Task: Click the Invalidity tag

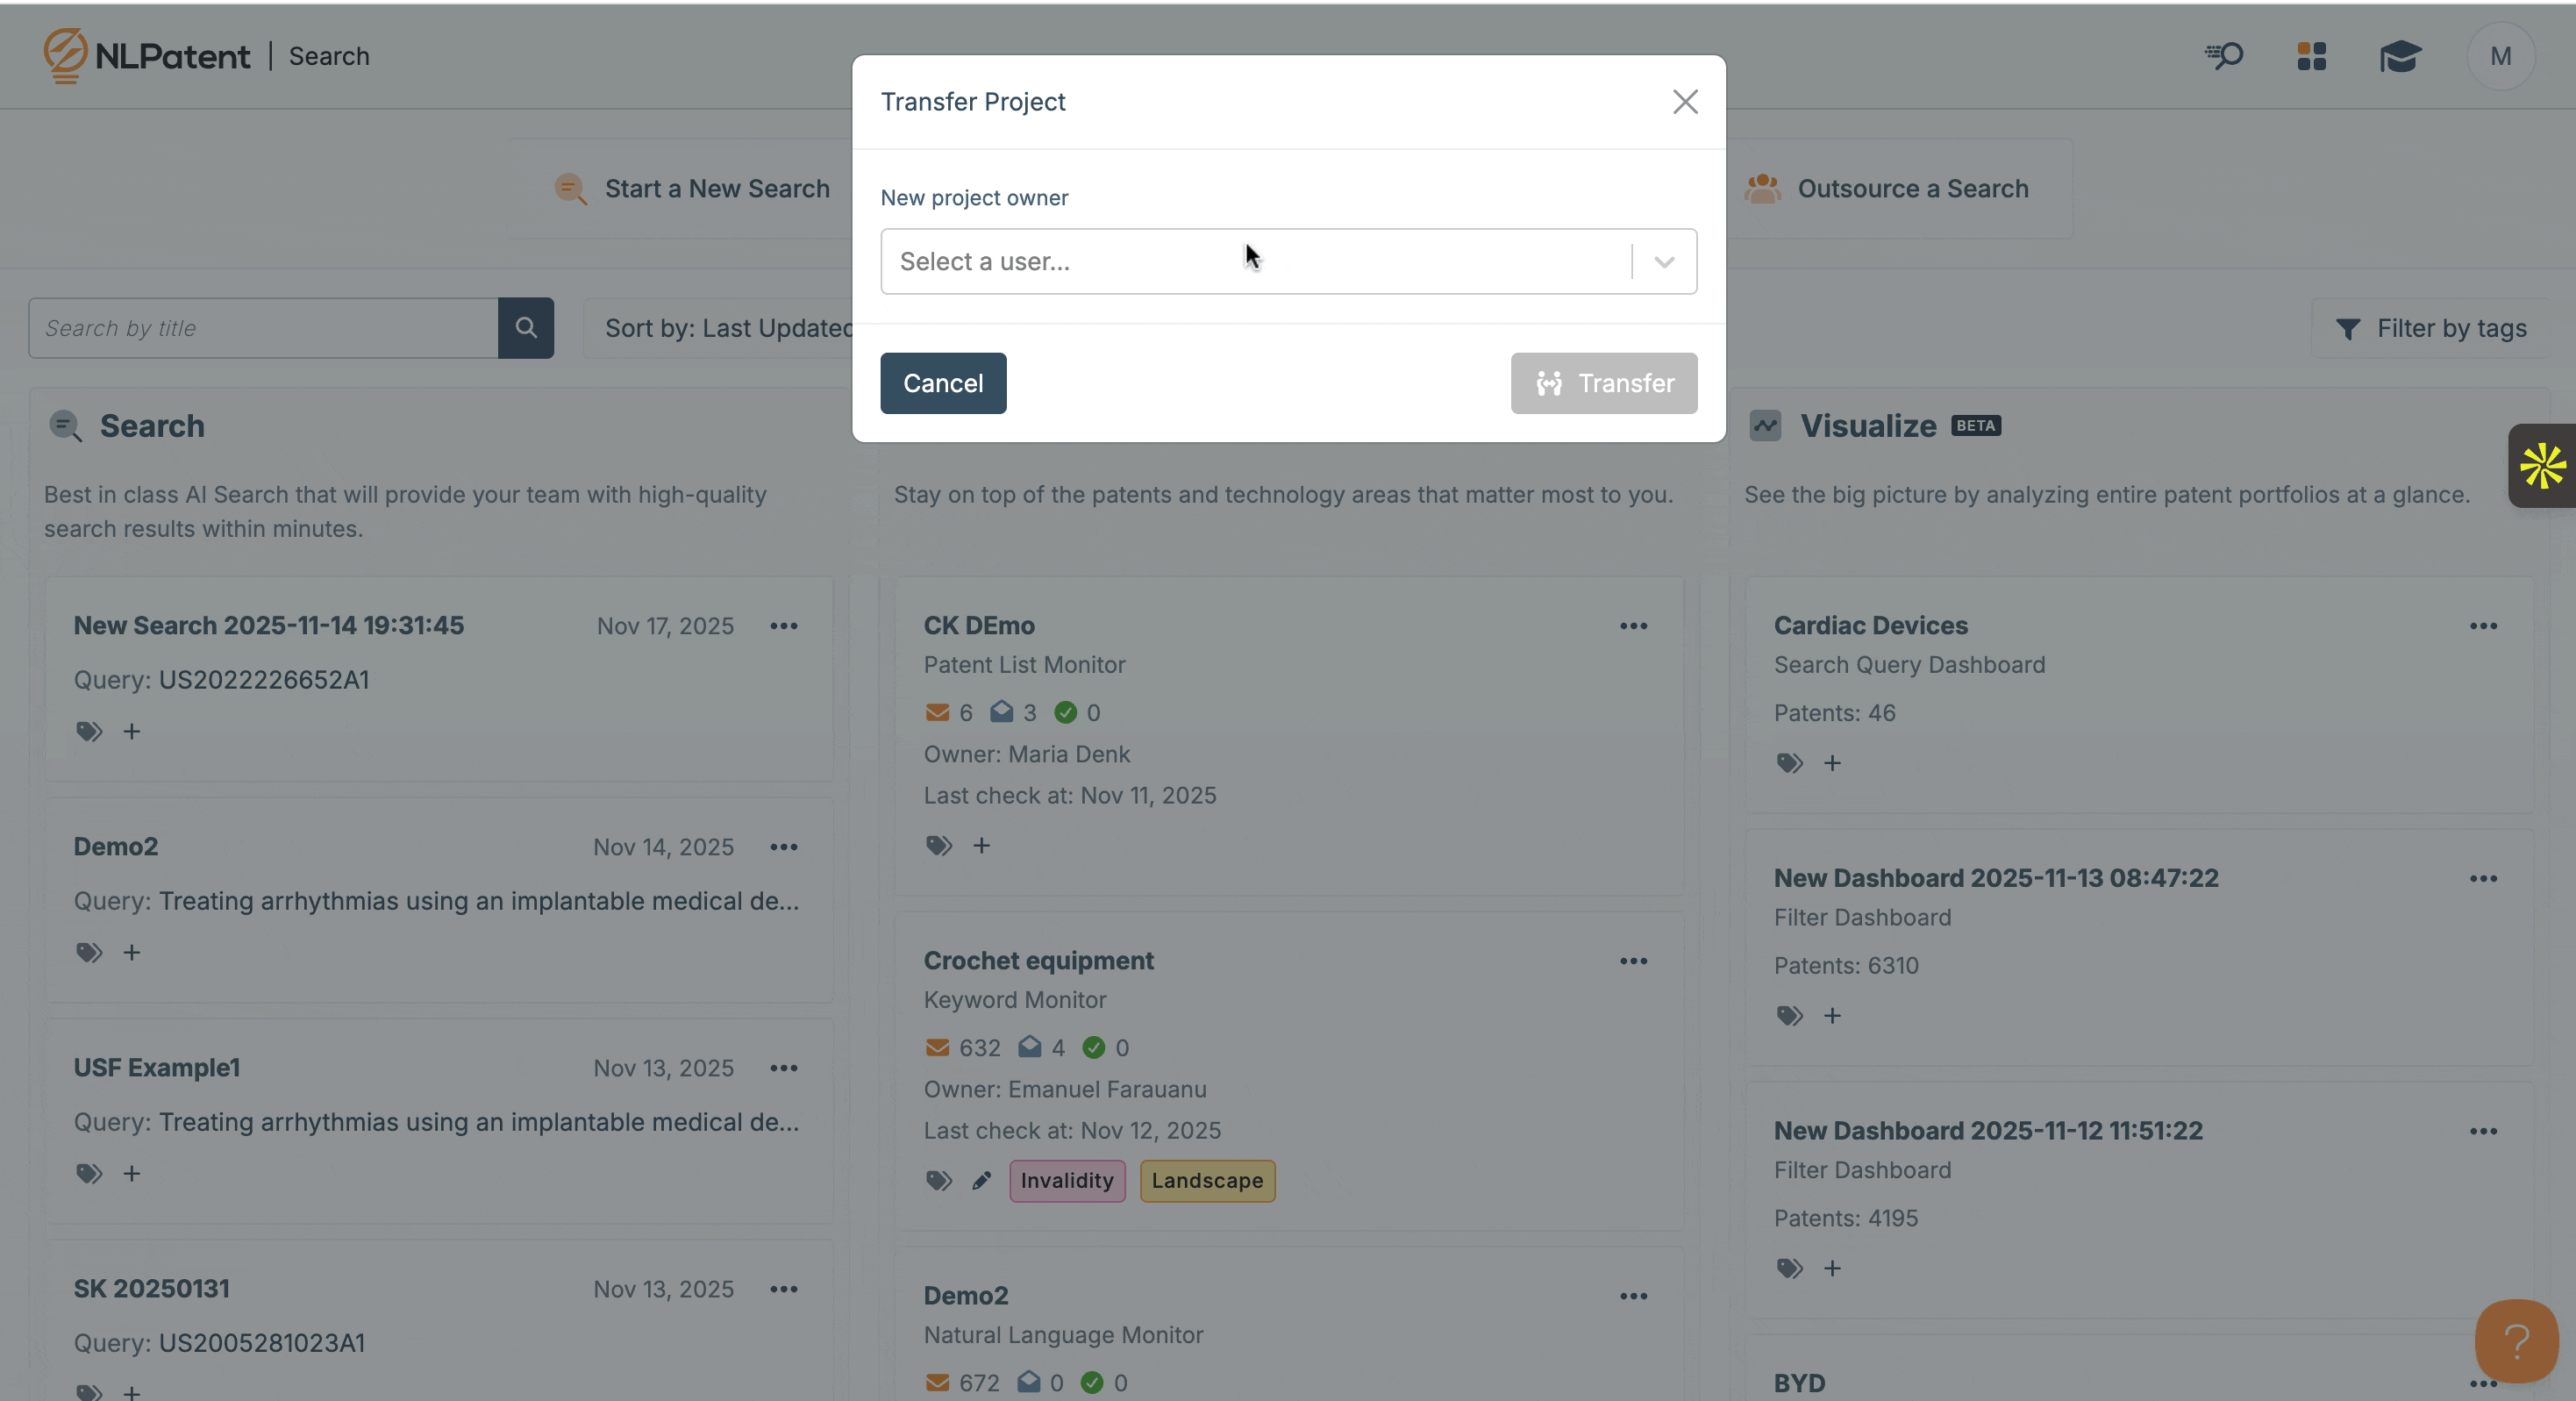Action: 1066,1181
